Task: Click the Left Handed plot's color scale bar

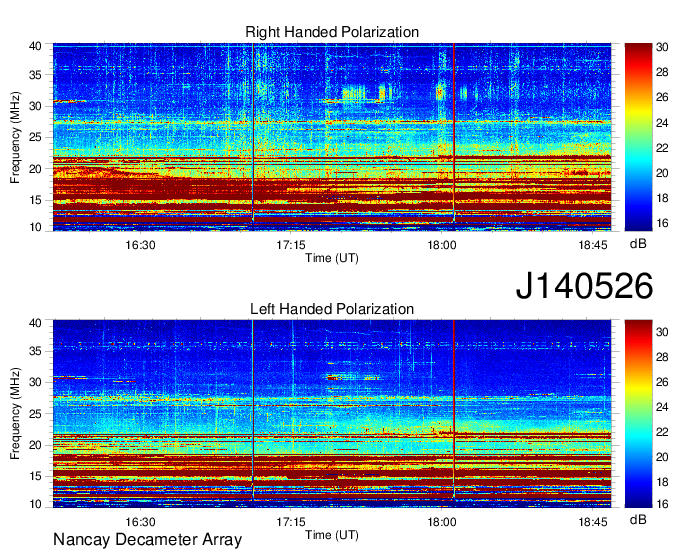Action: pos(638,414)
